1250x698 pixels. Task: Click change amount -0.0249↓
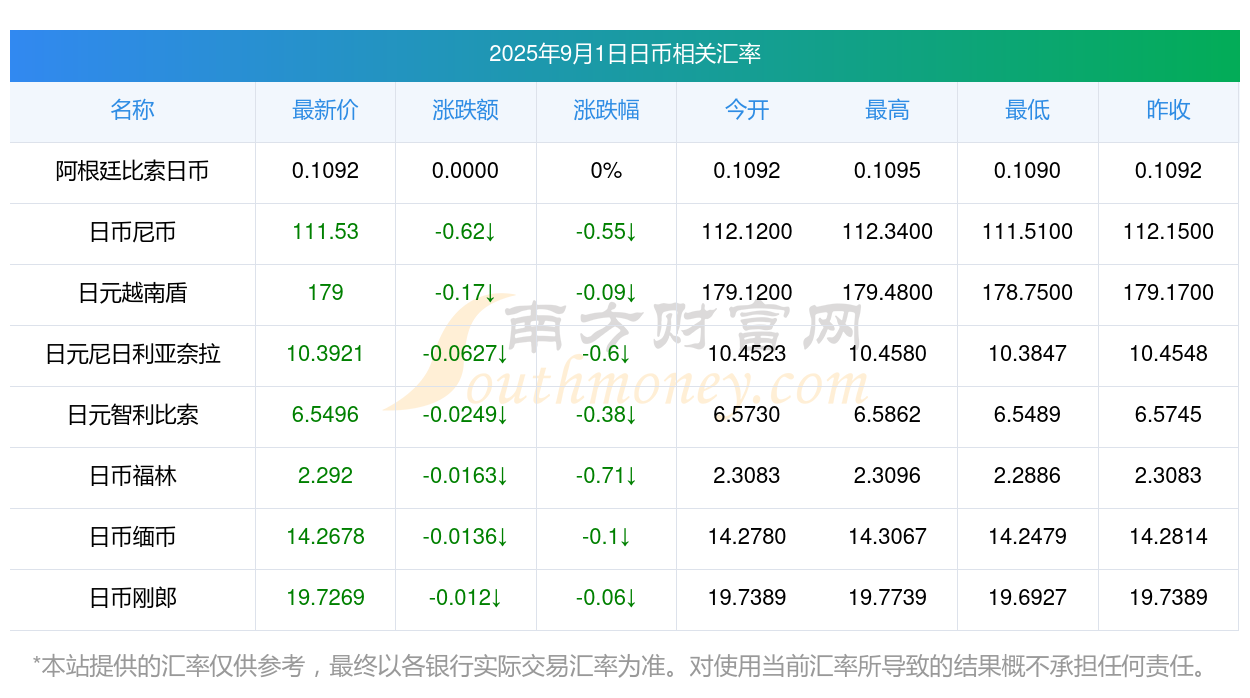tap(466, 415)
